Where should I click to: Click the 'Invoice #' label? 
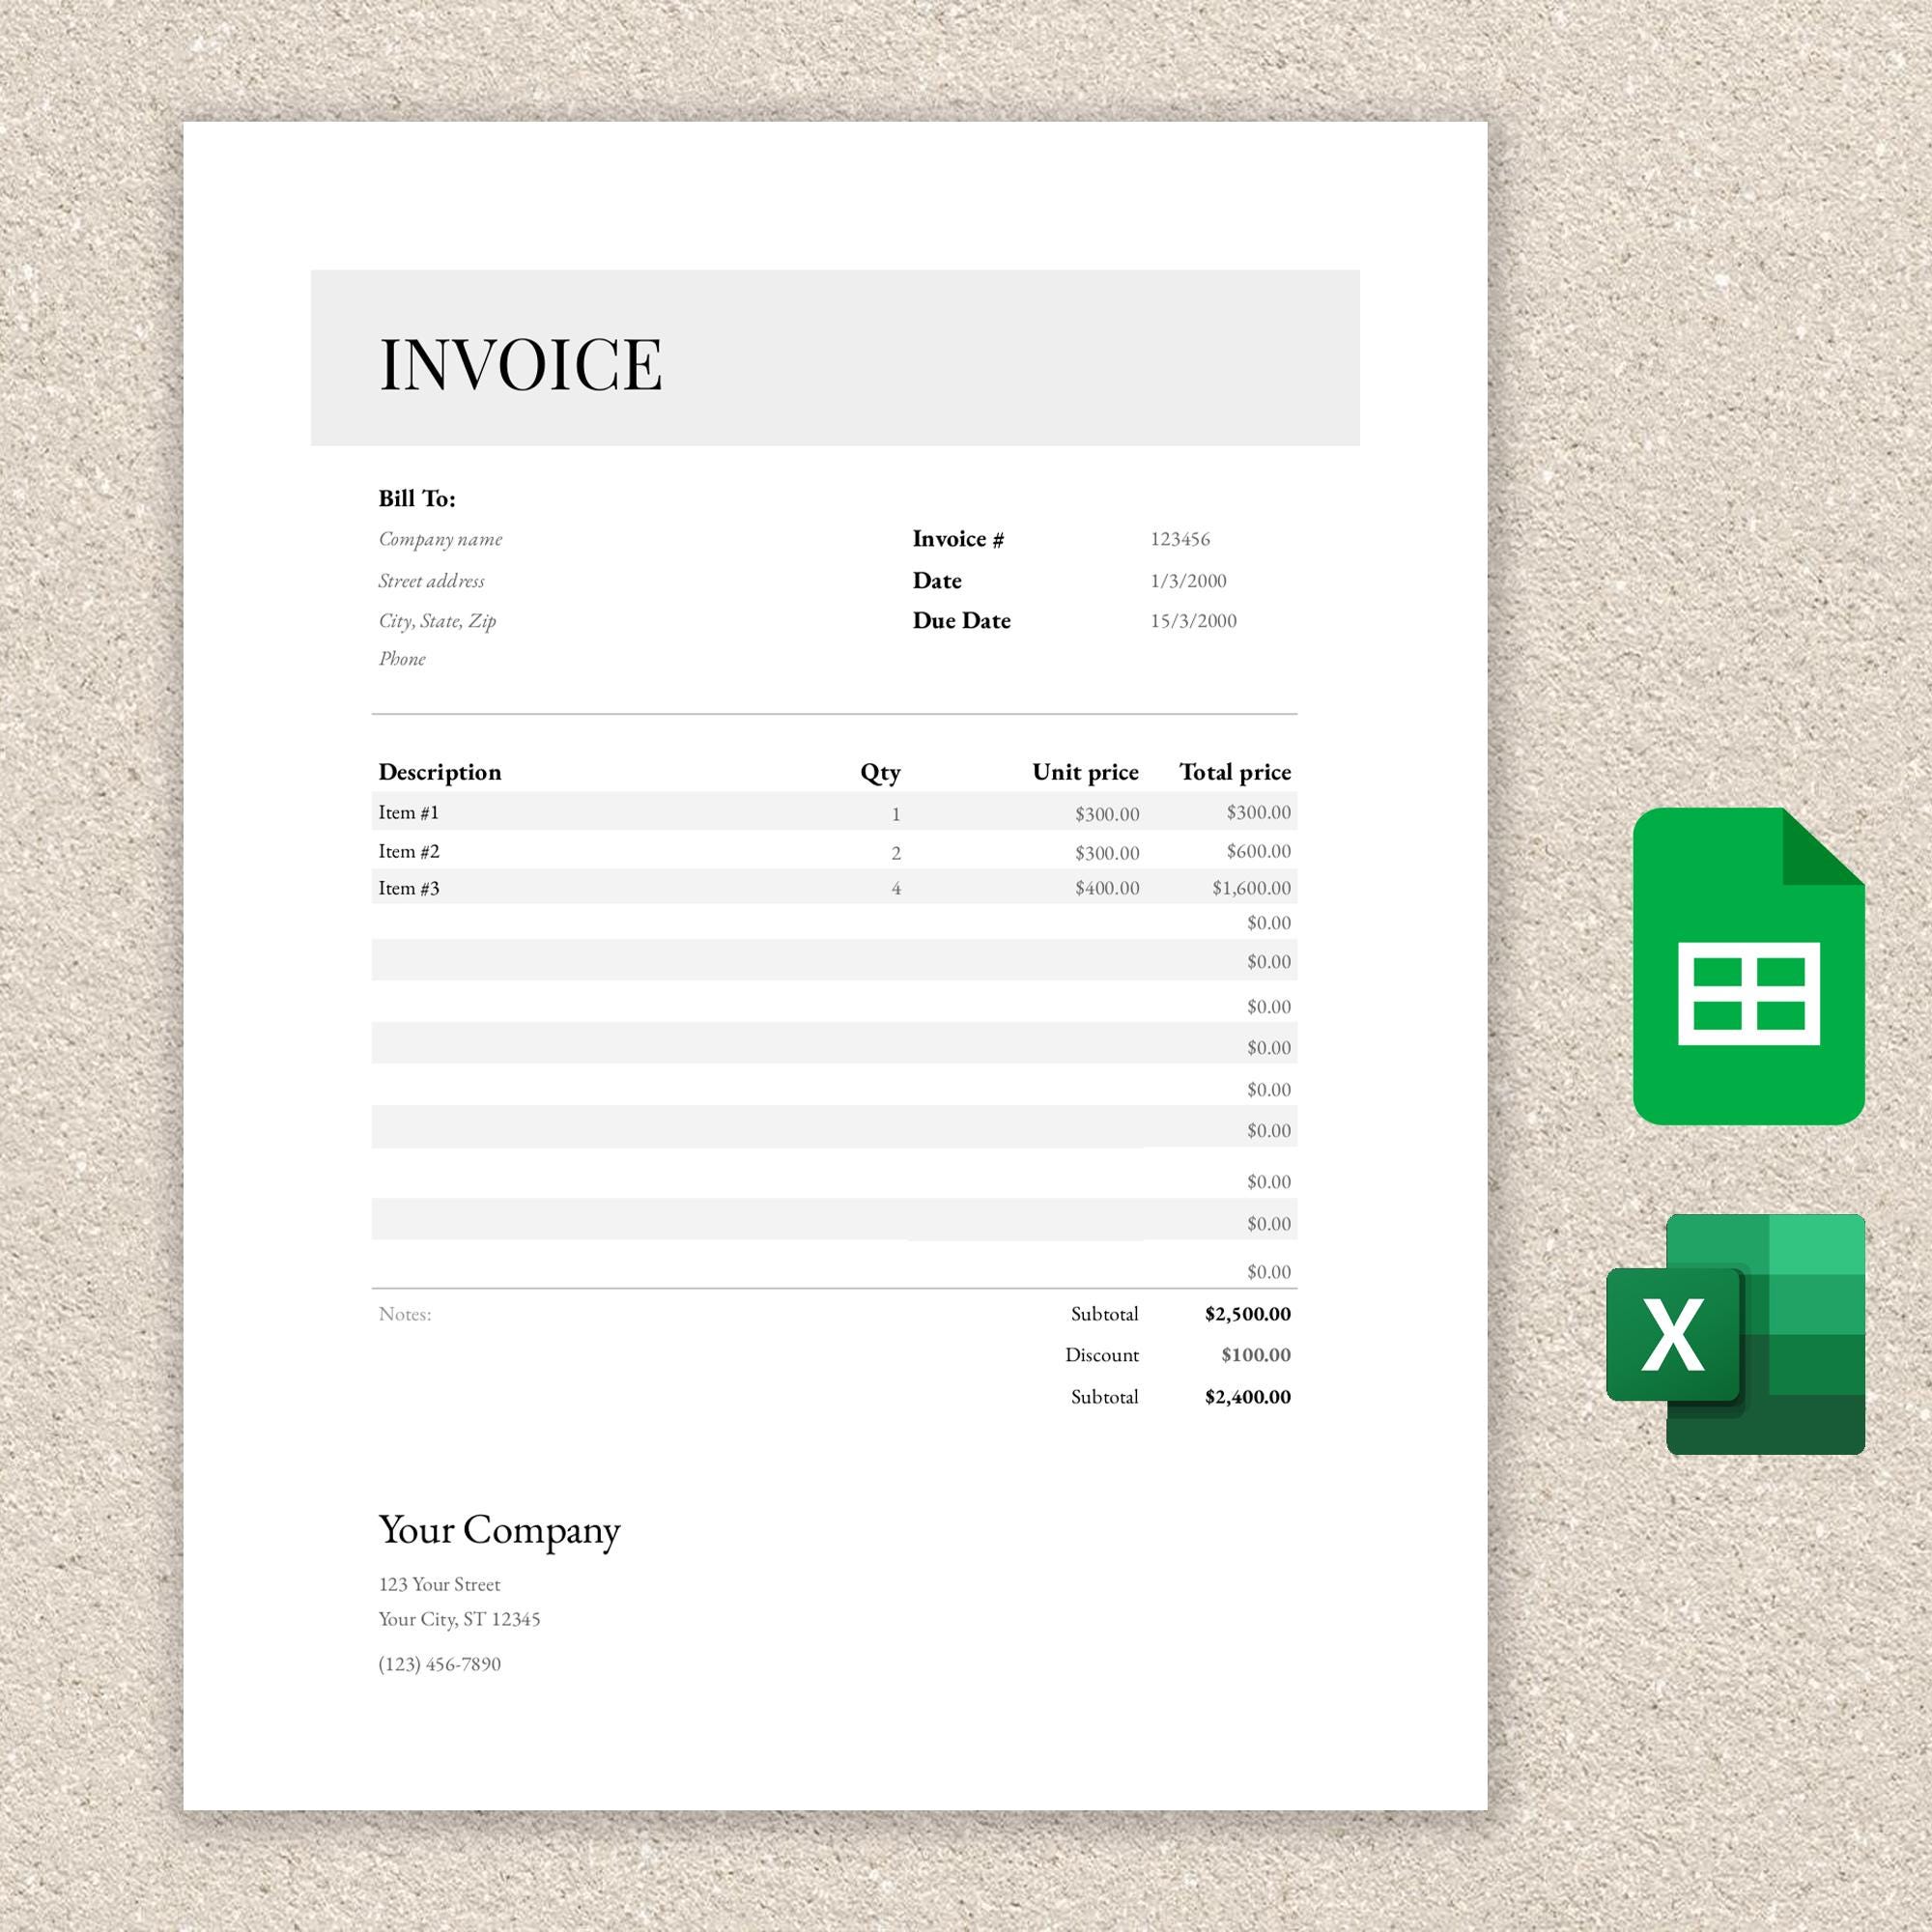[x=958, y=539]
